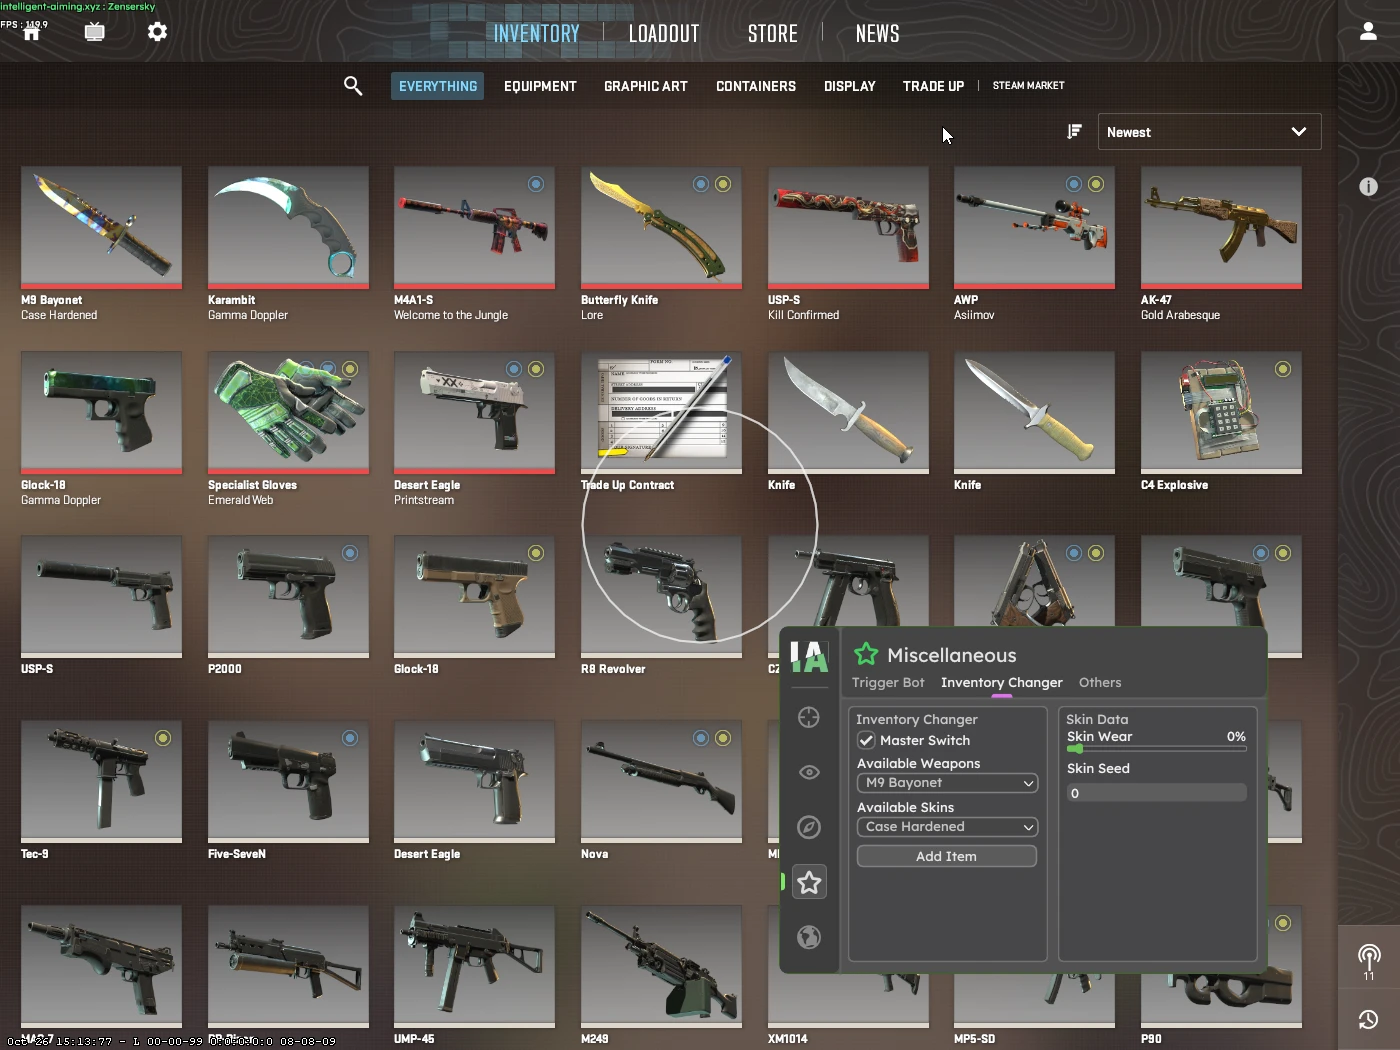Click the Skin Seed input field
1400x1050 pixels.
click(1156, 793)
